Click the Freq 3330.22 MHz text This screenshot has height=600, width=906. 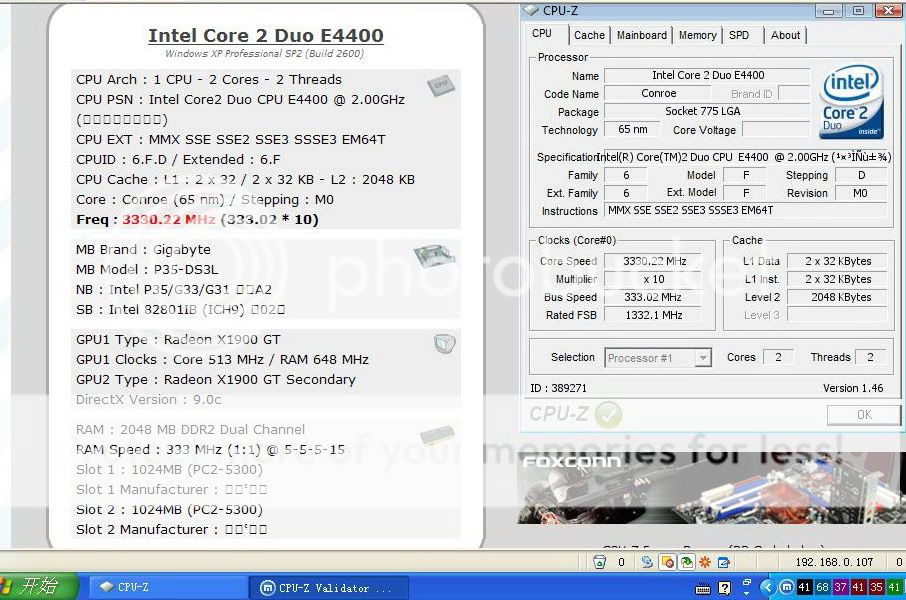(197, 220)
